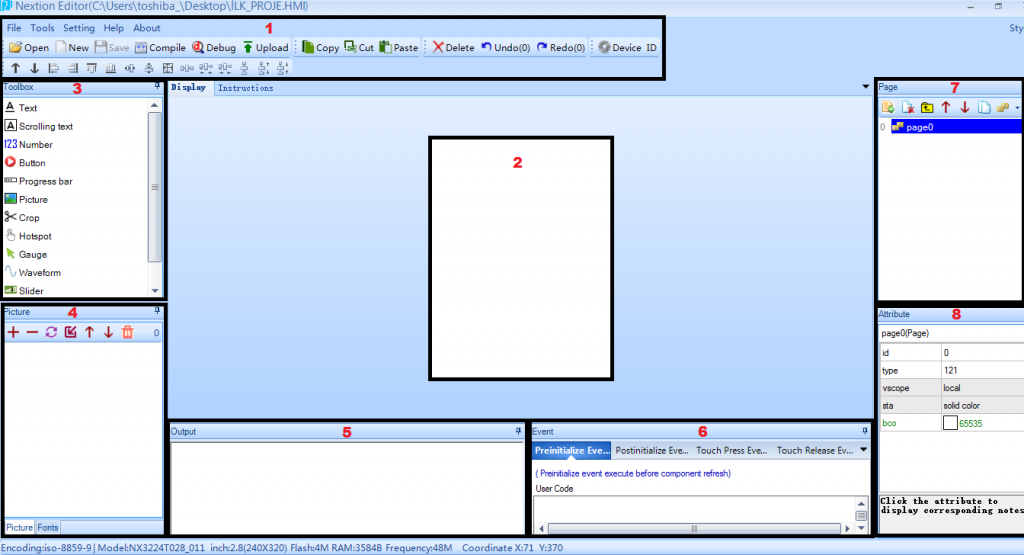Open the Page toolbar overflow dropdown arrow
Image resolution: width=1024 pixels, height=555 pixels.
[x=1017, y=107]
